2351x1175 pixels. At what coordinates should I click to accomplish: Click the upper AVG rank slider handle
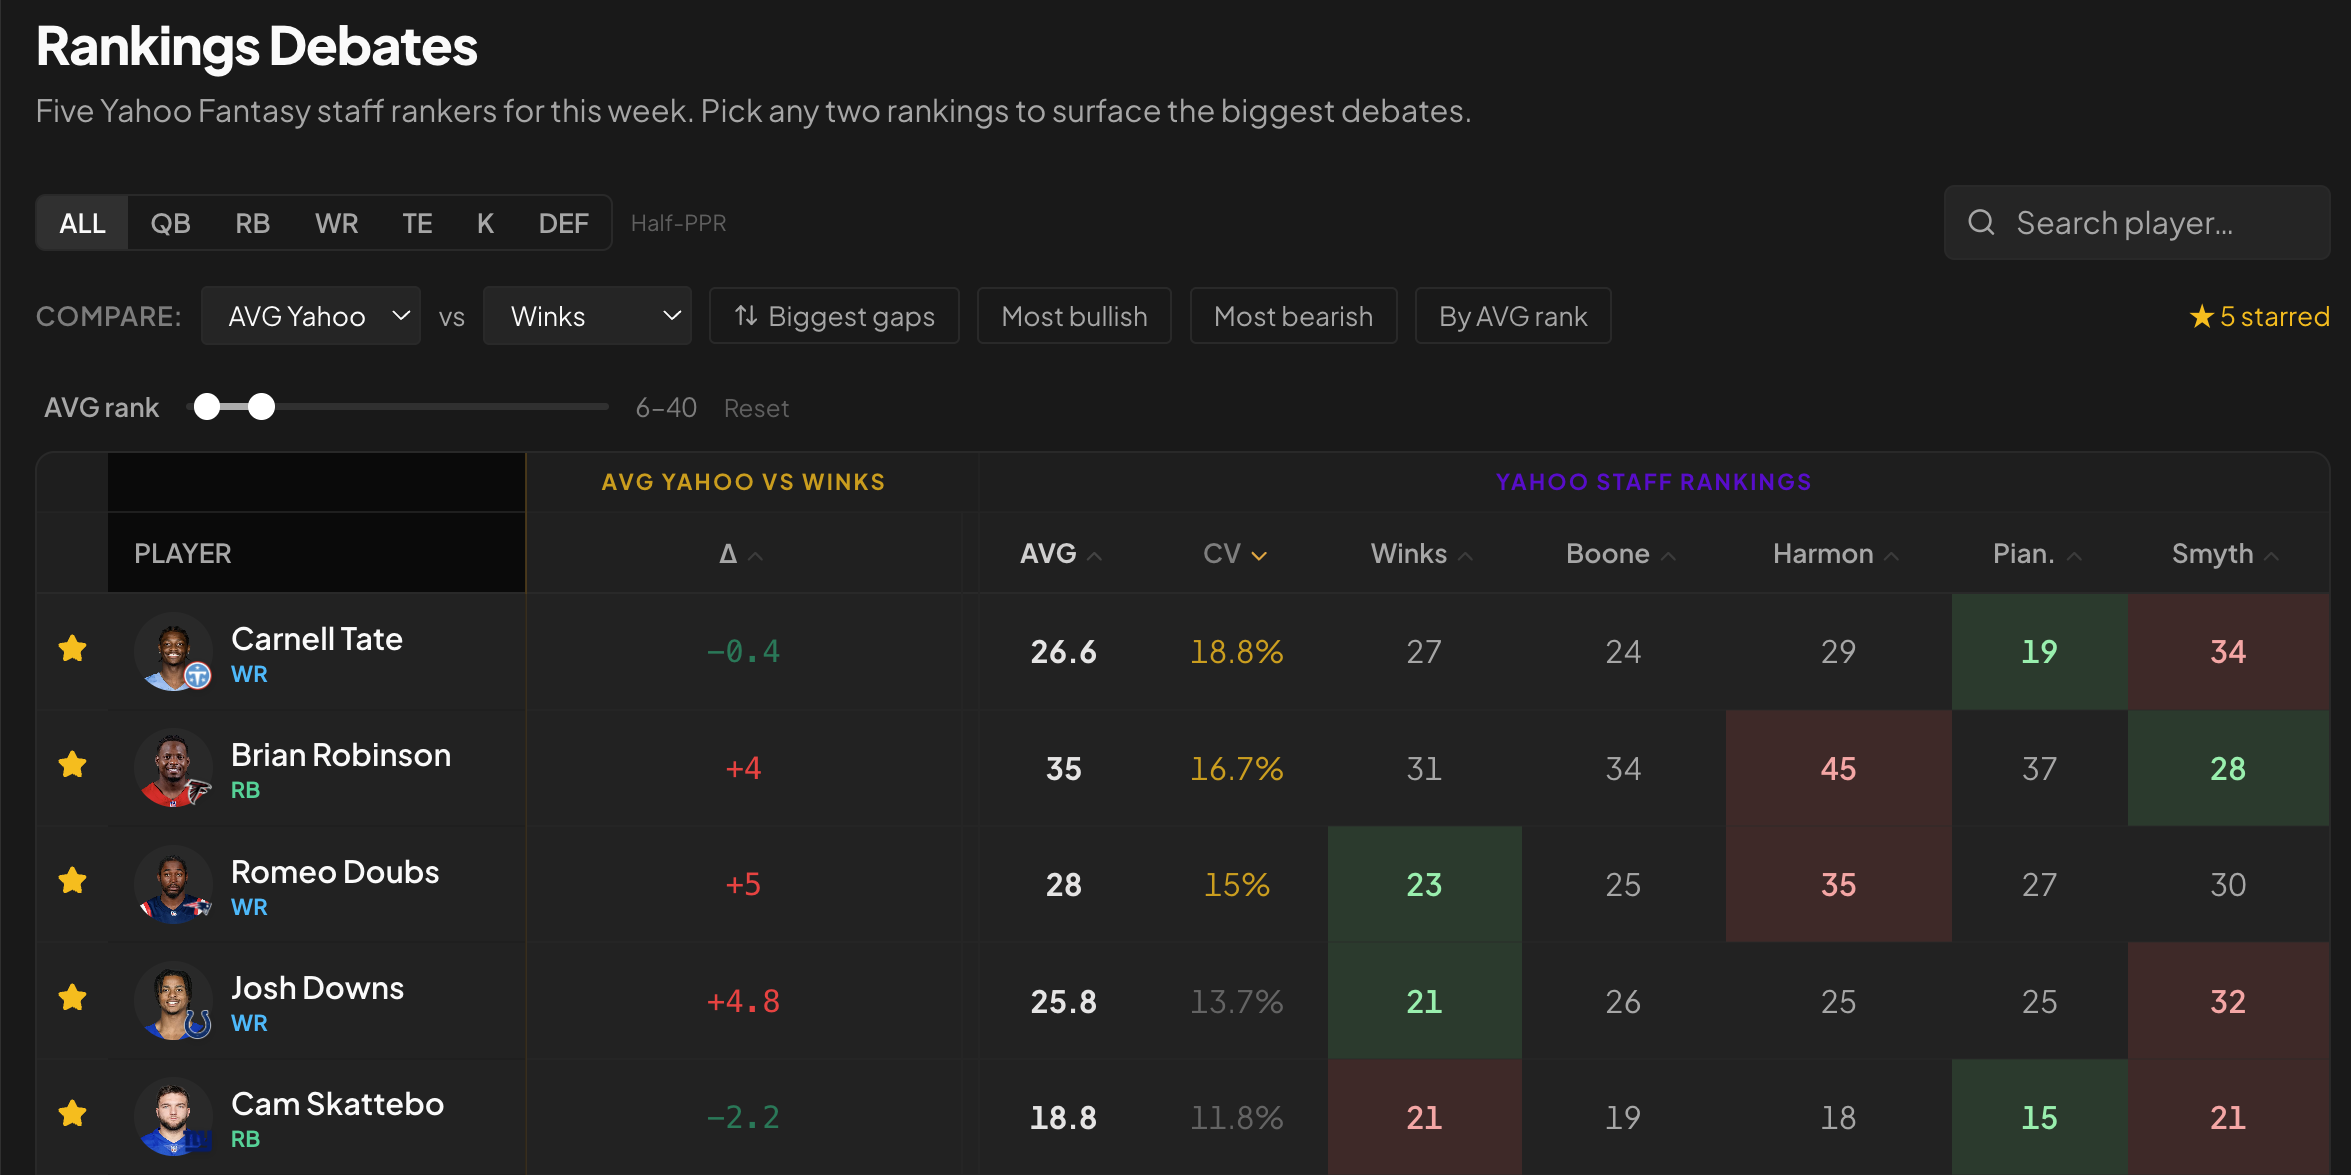[261, 407]
